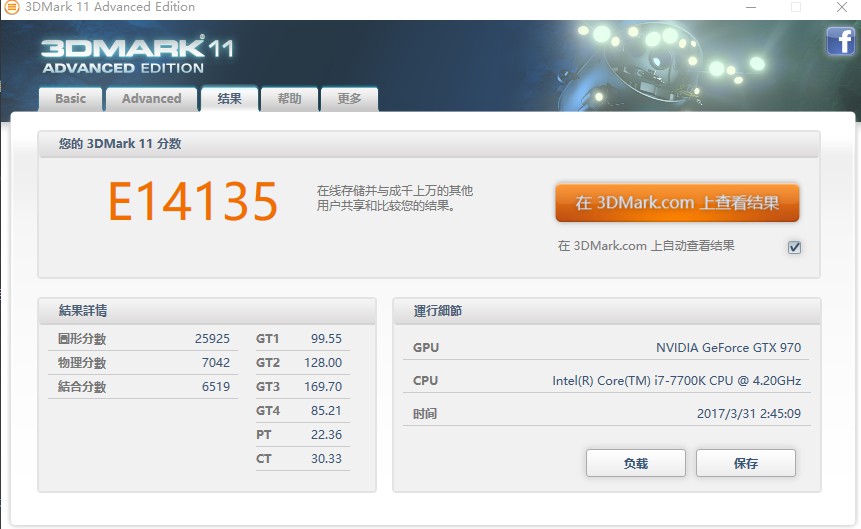Click the Intel Core i7-7700K CPU text
This screenshot has height=529, width=861.
coord(676,381)
